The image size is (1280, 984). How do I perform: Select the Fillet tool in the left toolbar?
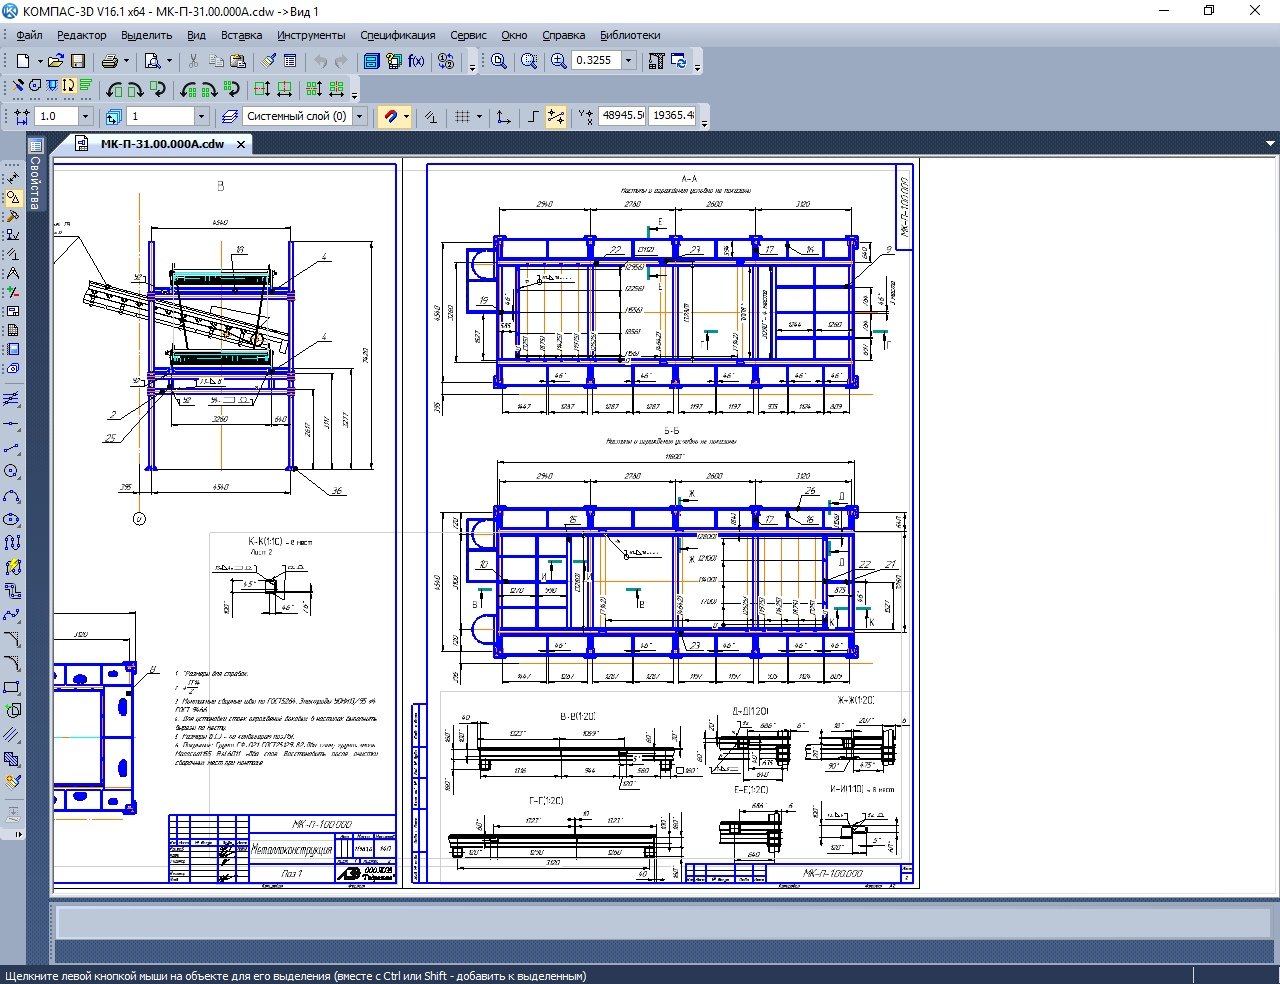[x=12, y=663]
